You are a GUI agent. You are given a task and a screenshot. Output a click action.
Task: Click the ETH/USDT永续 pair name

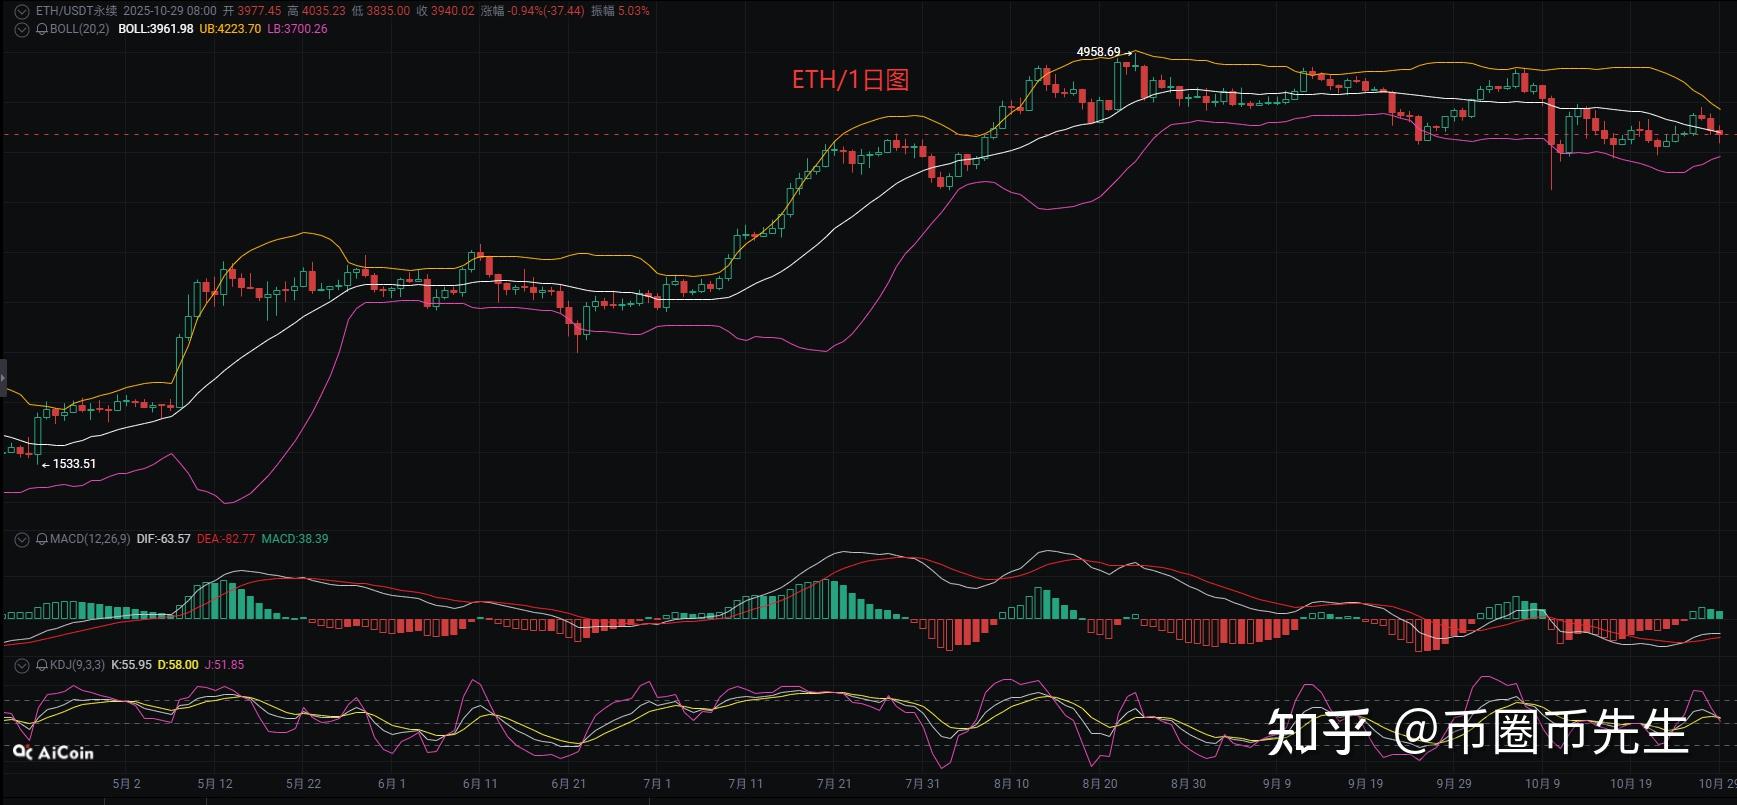(x=76, y=11)
